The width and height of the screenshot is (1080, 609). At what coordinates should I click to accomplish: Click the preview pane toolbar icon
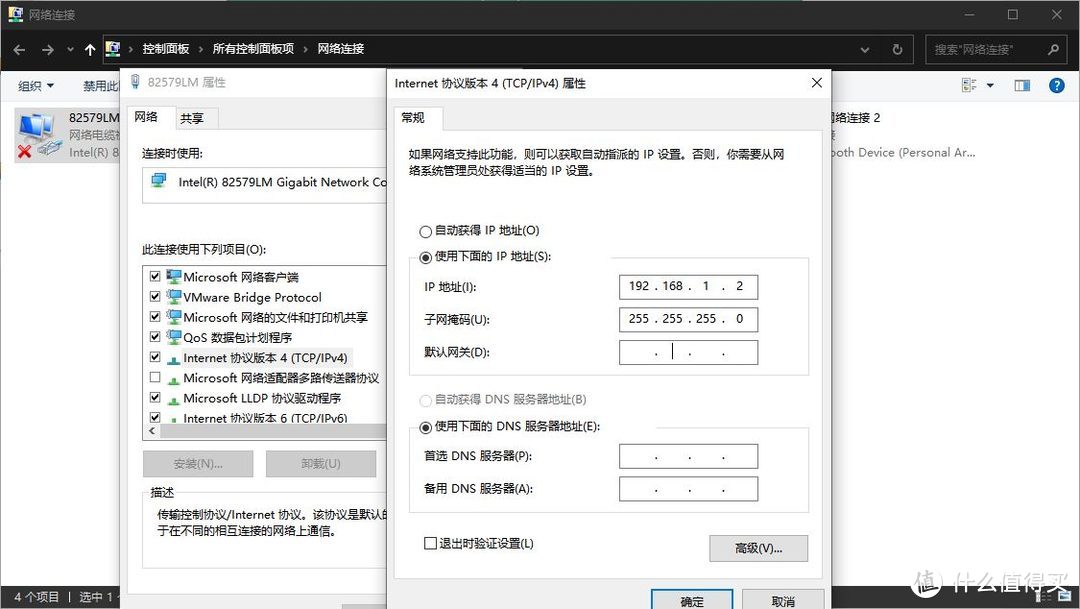click(1021, 85)
